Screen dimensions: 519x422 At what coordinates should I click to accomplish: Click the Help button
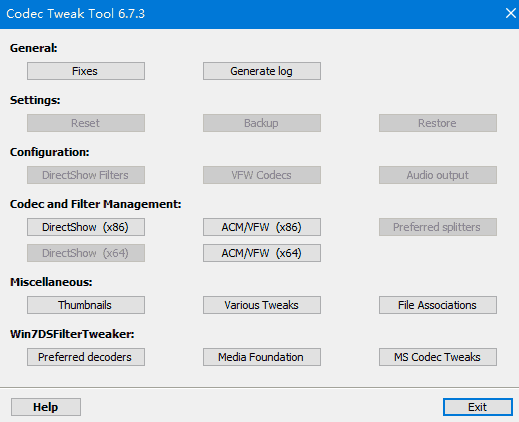click(x=46, y=407)
